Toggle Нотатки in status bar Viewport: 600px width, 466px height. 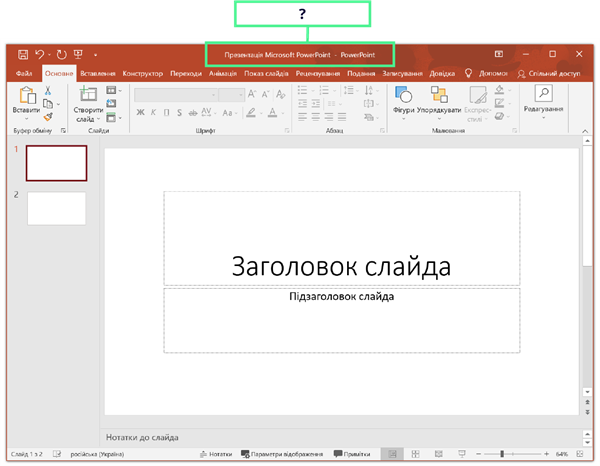click(216, 454)
